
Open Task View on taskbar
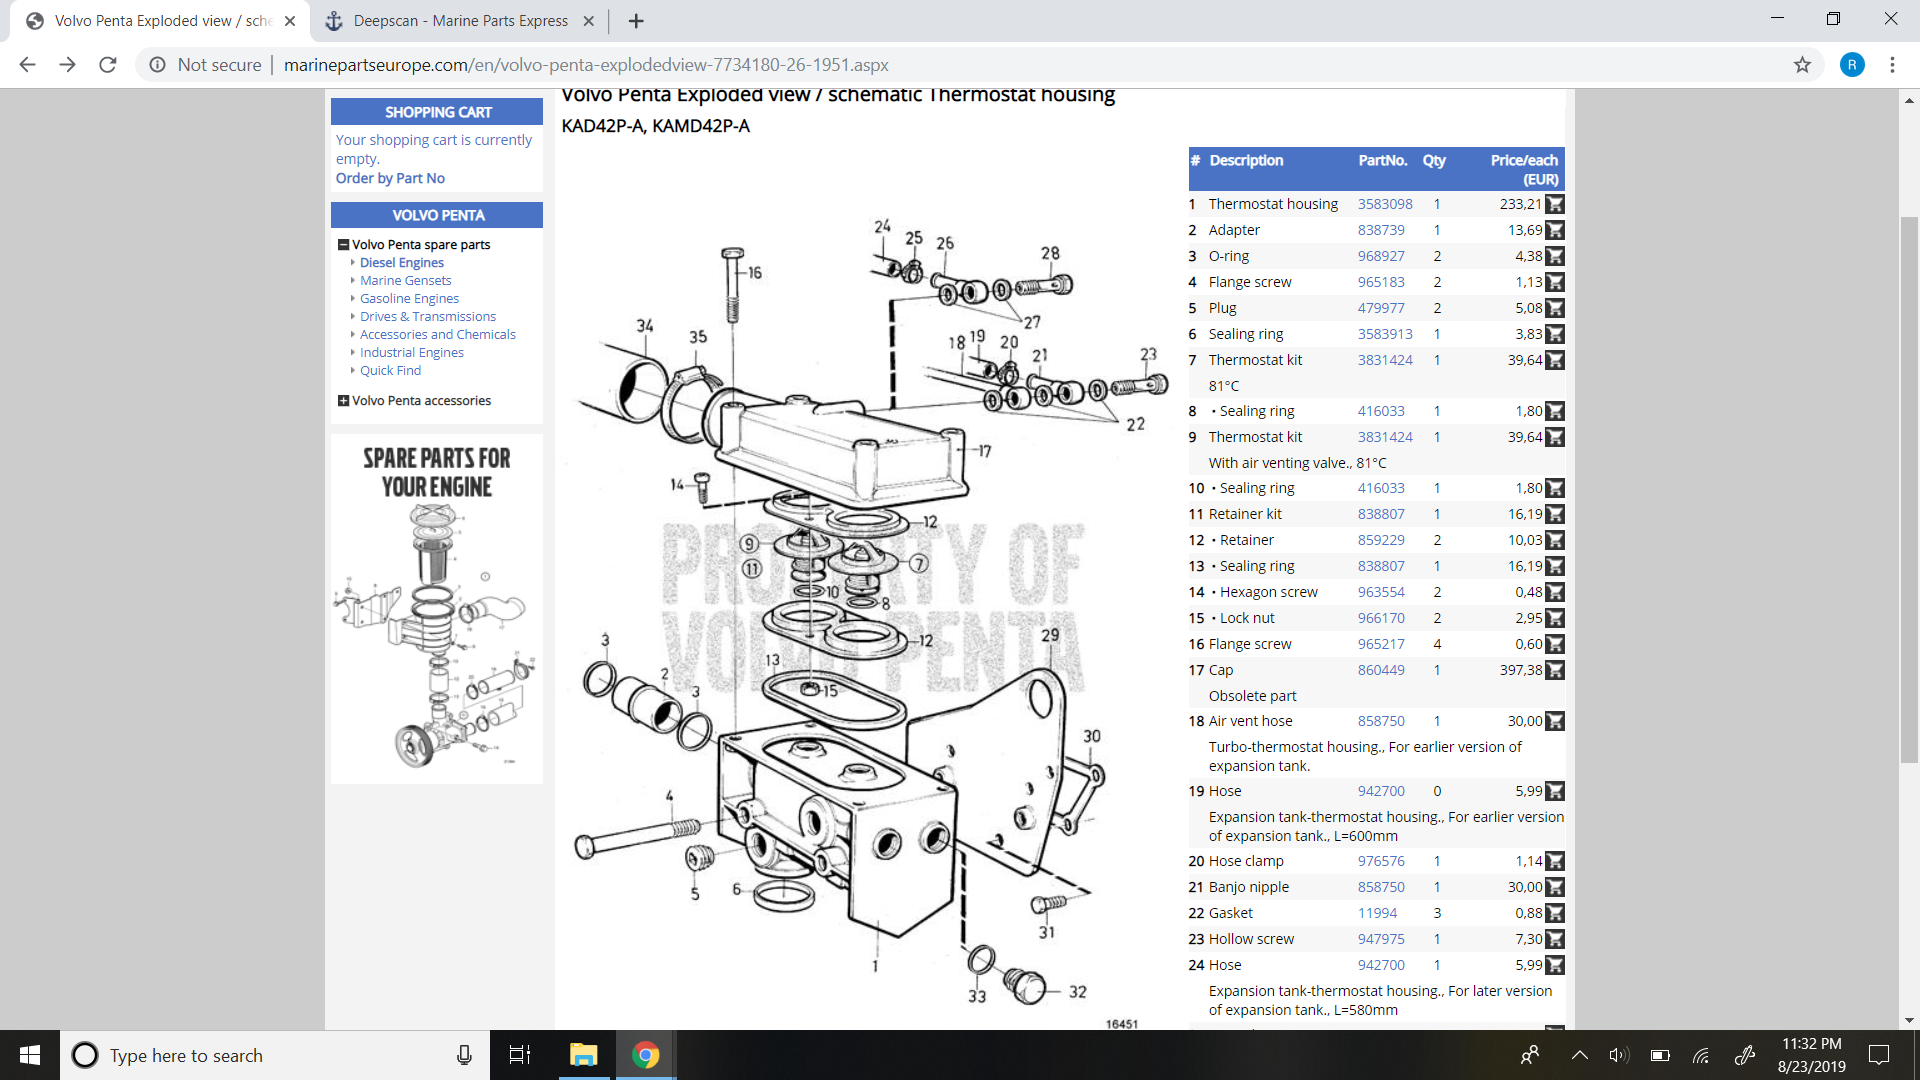(x=520, y=1055)
